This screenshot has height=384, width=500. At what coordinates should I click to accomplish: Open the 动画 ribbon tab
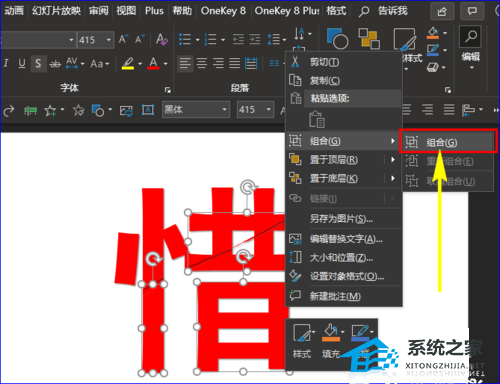(14, 11)
